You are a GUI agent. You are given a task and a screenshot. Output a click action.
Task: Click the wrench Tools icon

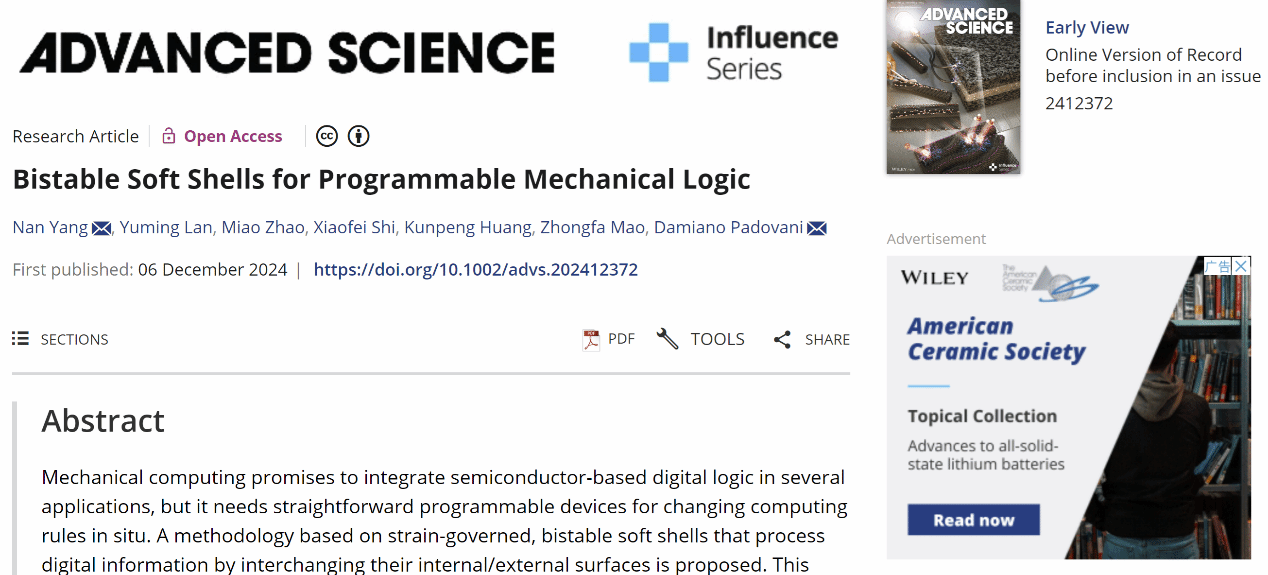click(x=667, y=339)
